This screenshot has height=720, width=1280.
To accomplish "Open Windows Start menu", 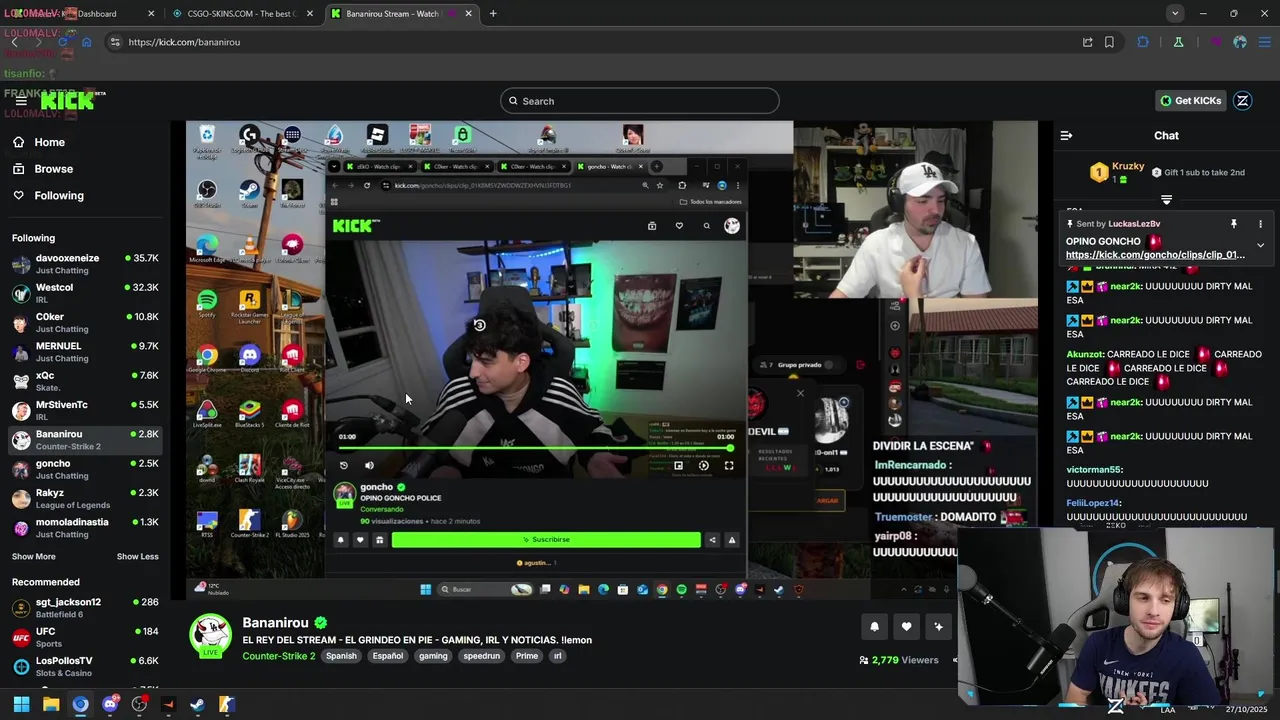I will pos(21,704).
